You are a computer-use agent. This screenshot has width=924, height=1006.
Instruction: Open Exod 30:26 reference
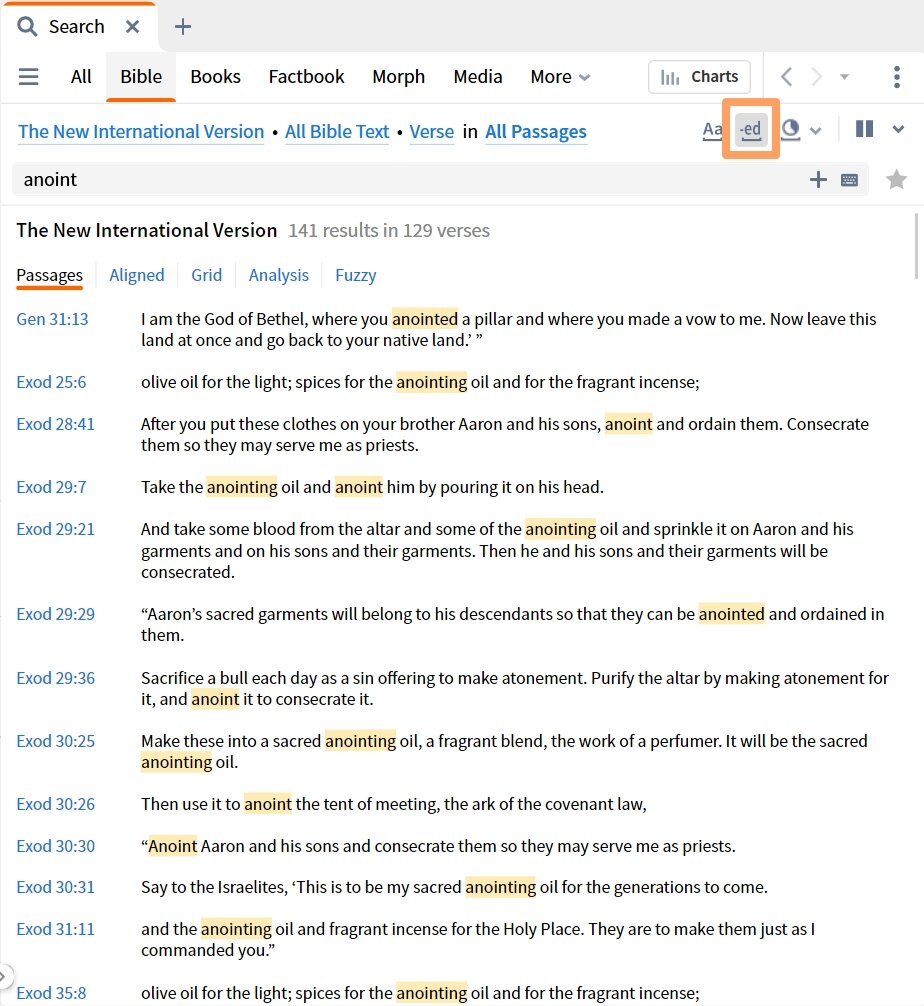pos(55,805)
